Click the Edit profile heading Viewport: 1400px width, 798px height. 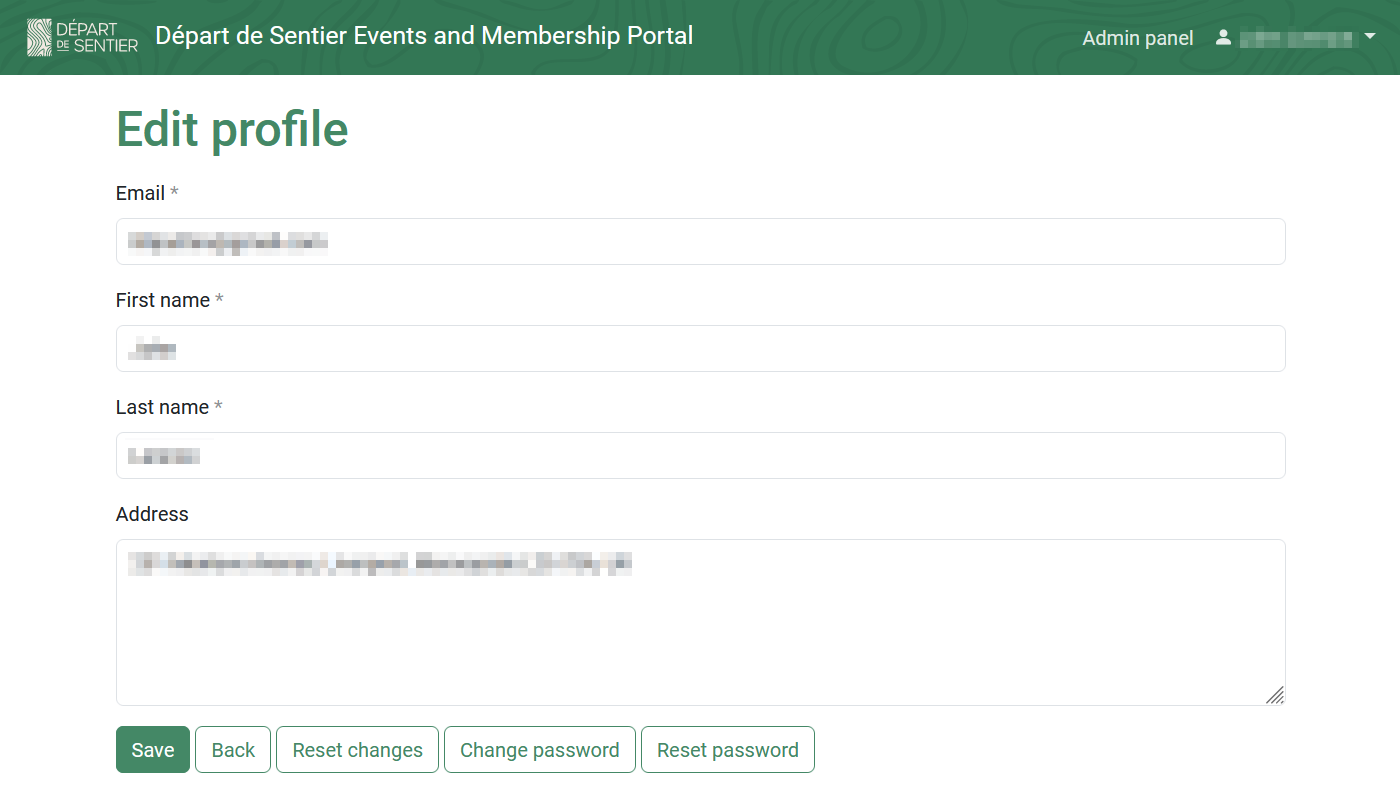(232, 129)
